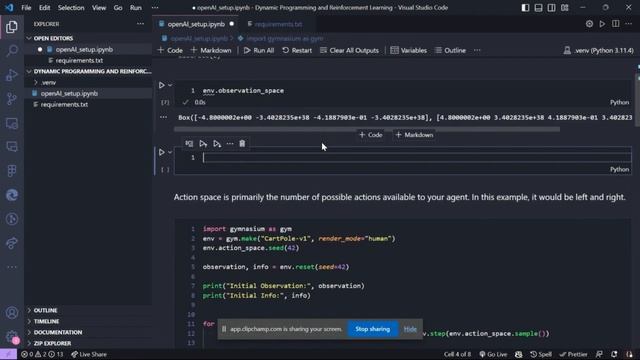This screenshot has width=640, height=360.
Task: Start Live Share from status bar
Action: pos(89,354)
